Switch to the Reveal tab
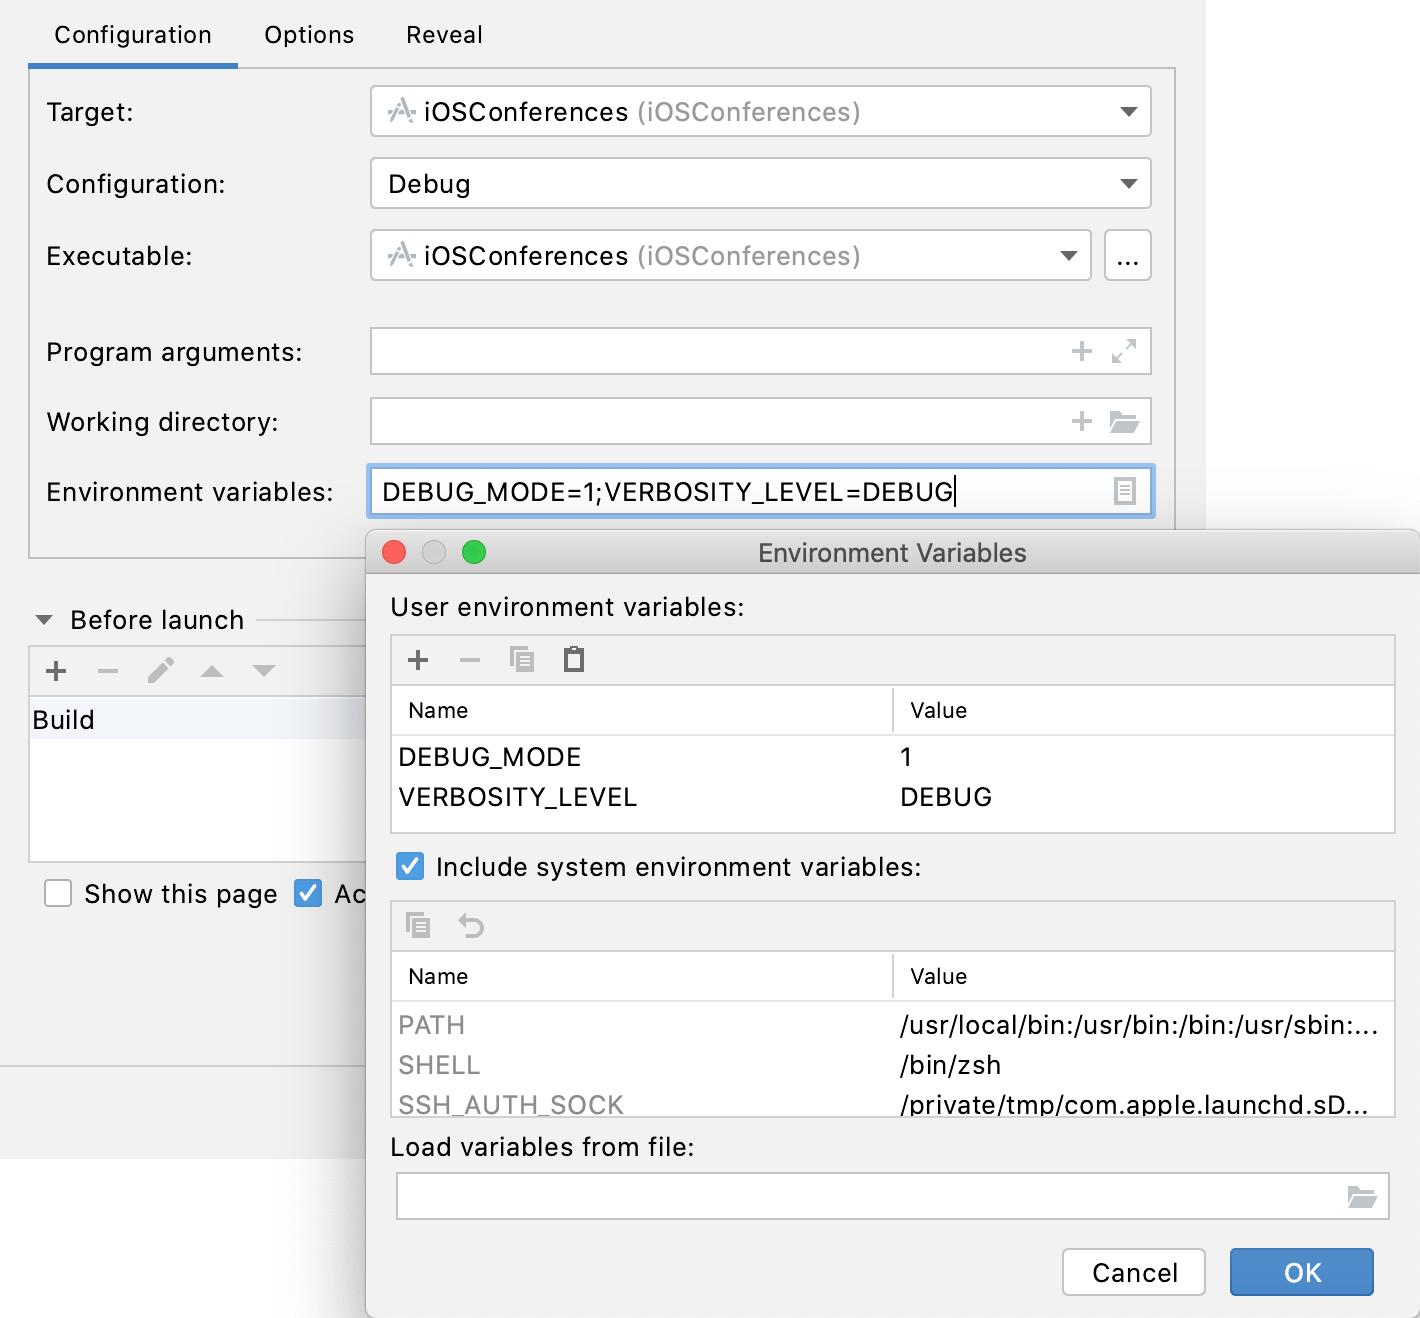 [443, 34]
